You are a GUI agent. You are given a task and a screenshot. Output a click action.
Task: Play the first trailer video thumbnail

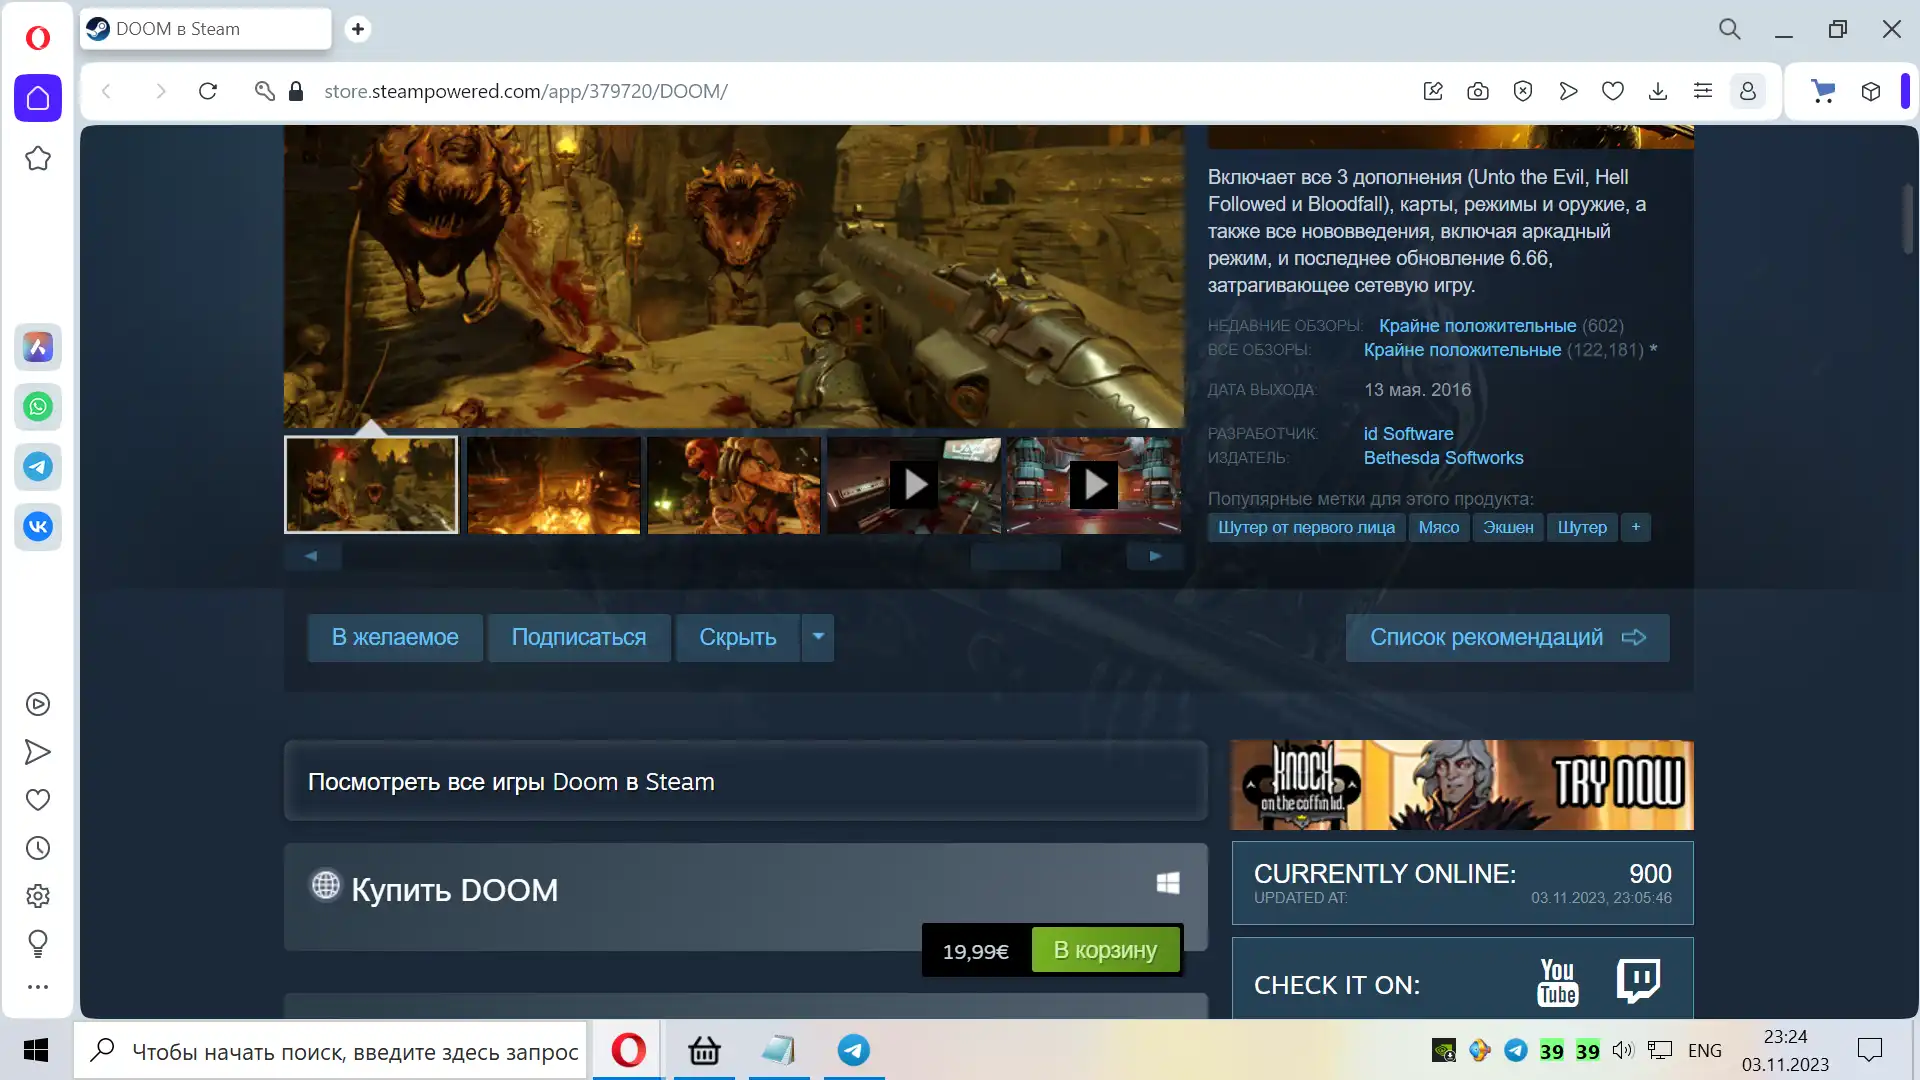pyautogui.click(x=914, y=485)
